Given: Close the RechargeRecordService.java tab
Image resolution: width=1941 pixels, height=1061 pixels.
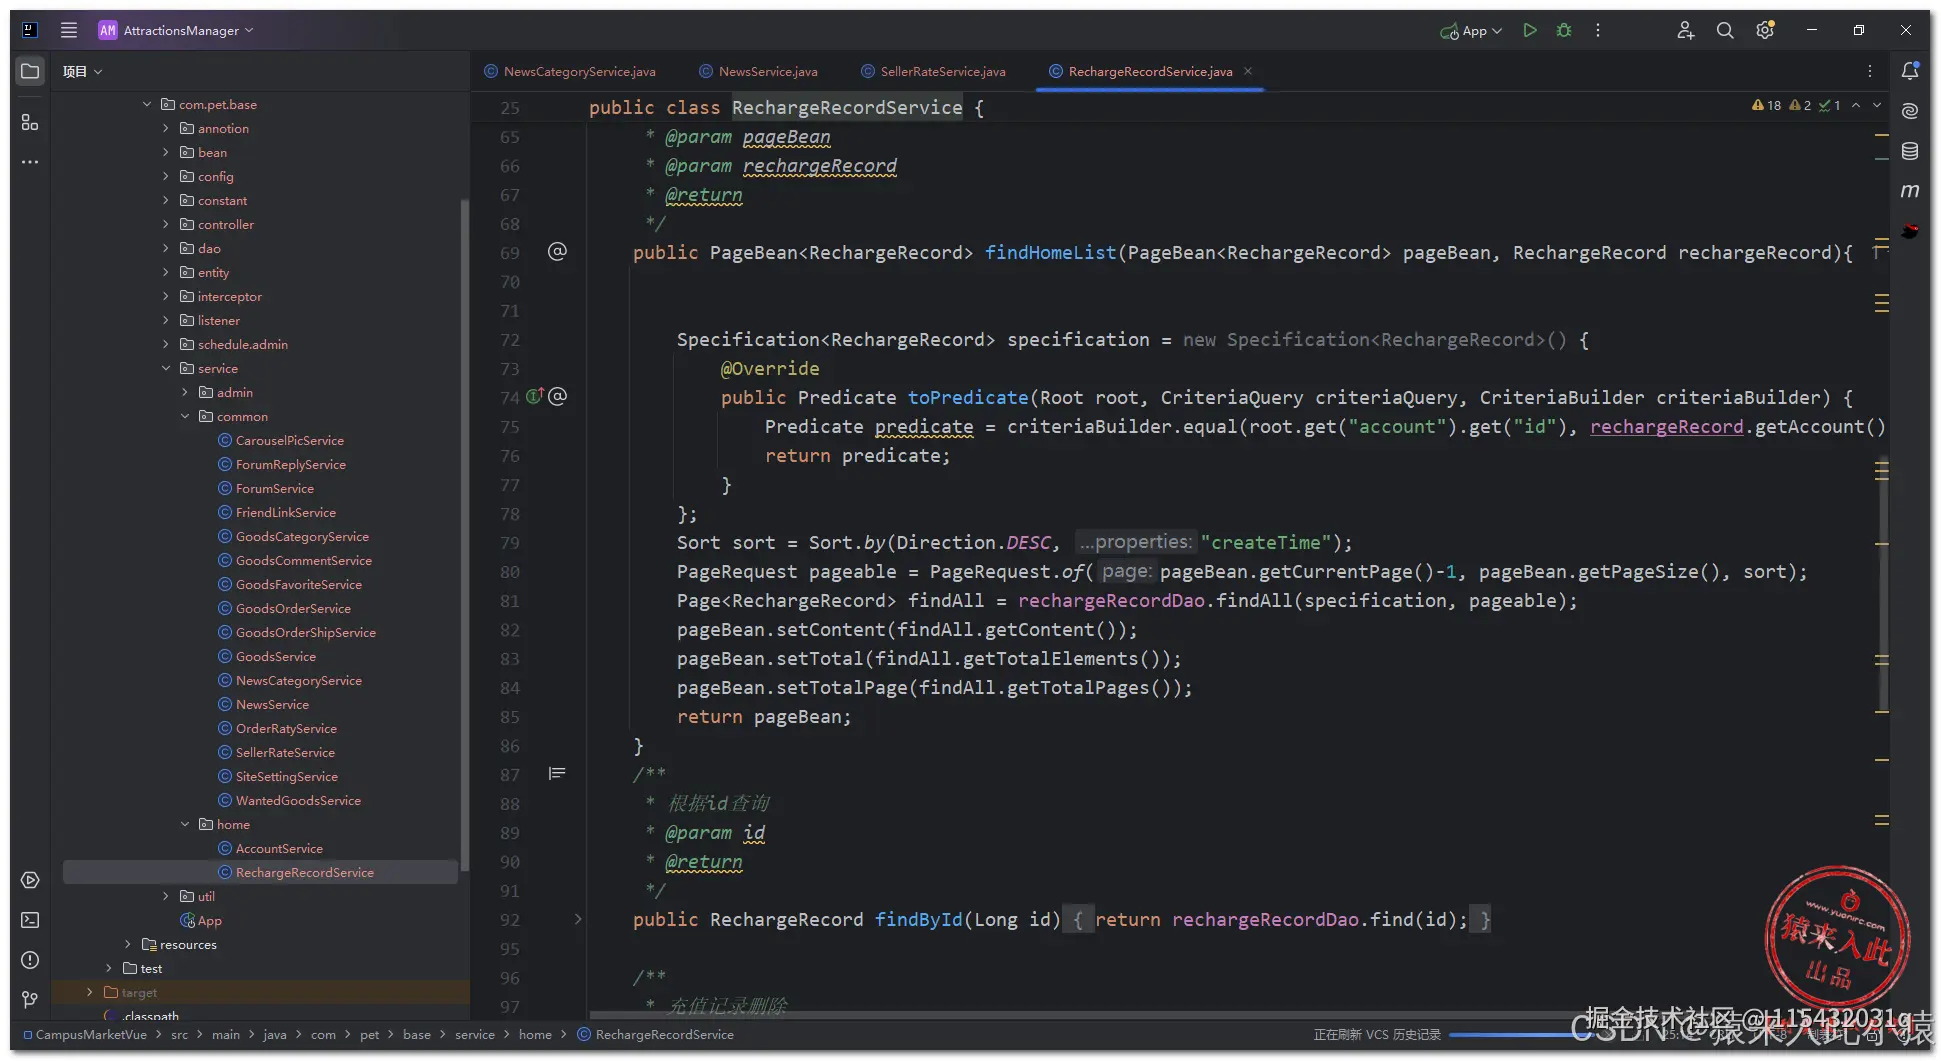Looking at the screenshot, I should (x=1248, y=71).
